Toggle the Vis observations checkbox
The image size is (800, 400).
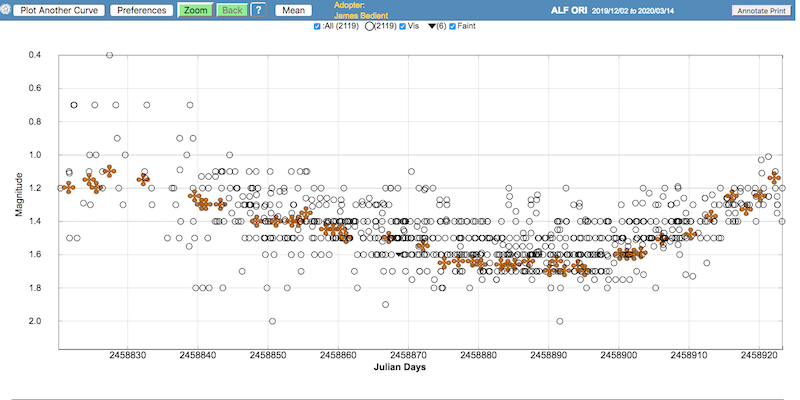pos(403,26)
